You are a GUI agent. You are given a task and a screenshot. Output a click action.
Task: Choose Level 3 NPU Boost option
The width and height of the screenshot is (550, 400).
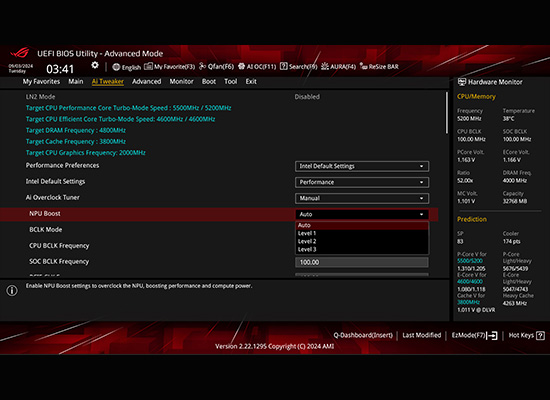pyautogui.click(x=362, y=249)
